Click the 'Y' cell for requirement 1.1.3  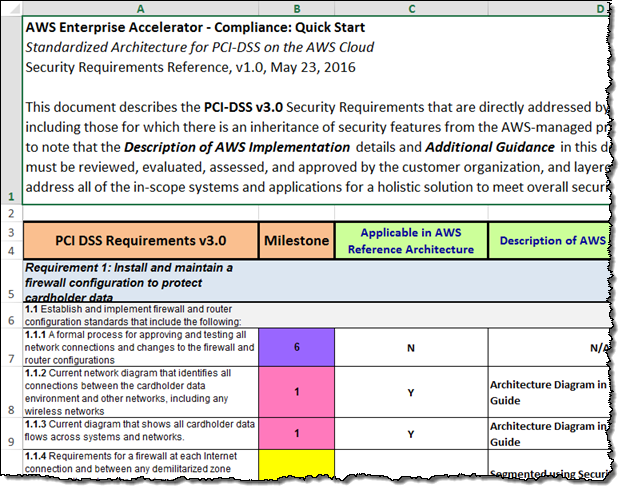tap(411, 434)
